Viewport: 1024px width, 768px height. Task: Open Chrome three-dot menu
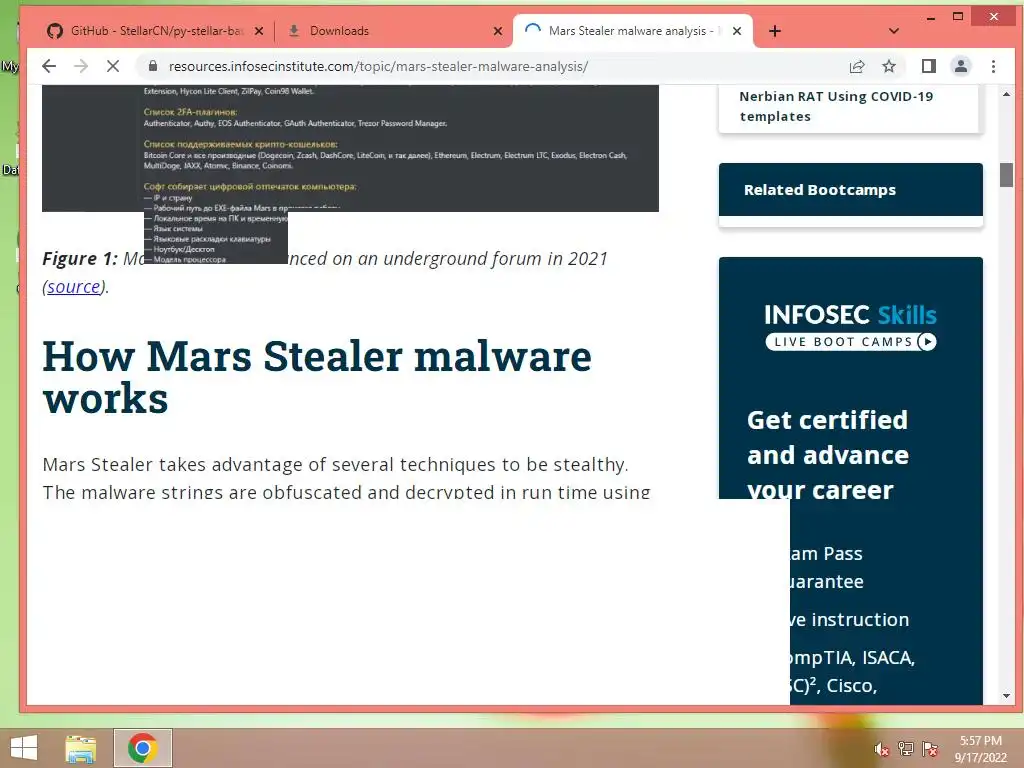point(993,66)
